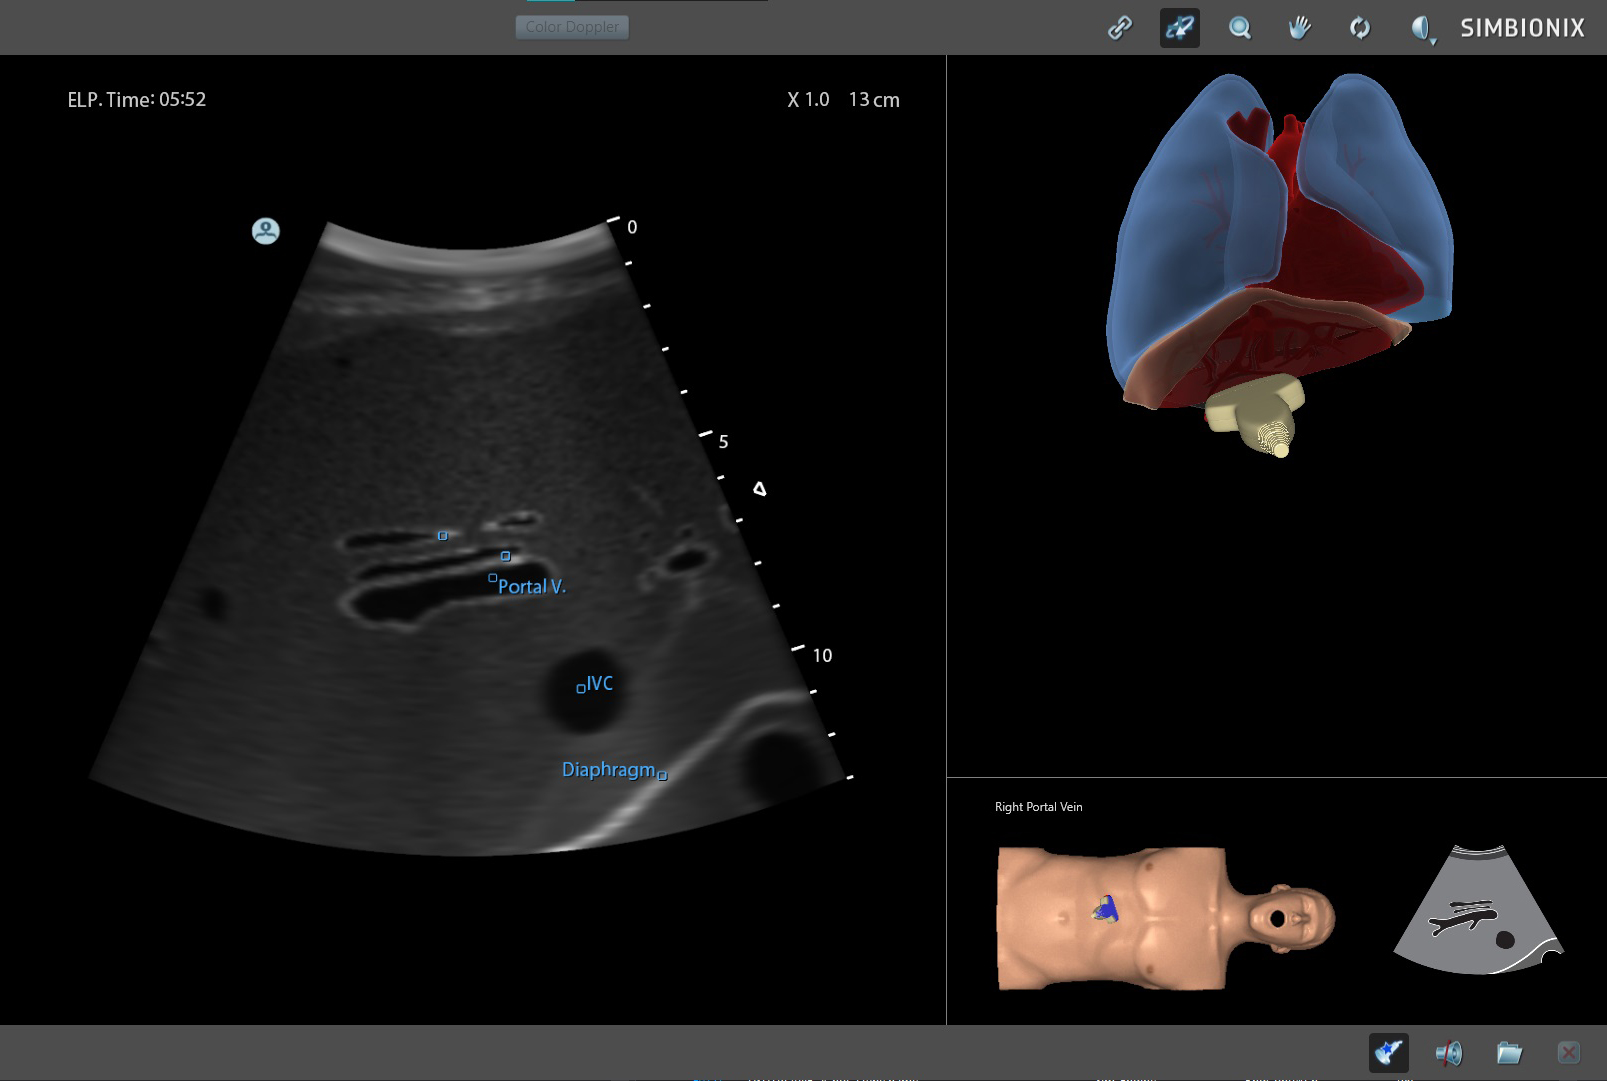Click the SIMBIONIX logo
The width and height of the screenshot is (1607, 1081).
pyautogui.click(x=1521, y=28)
